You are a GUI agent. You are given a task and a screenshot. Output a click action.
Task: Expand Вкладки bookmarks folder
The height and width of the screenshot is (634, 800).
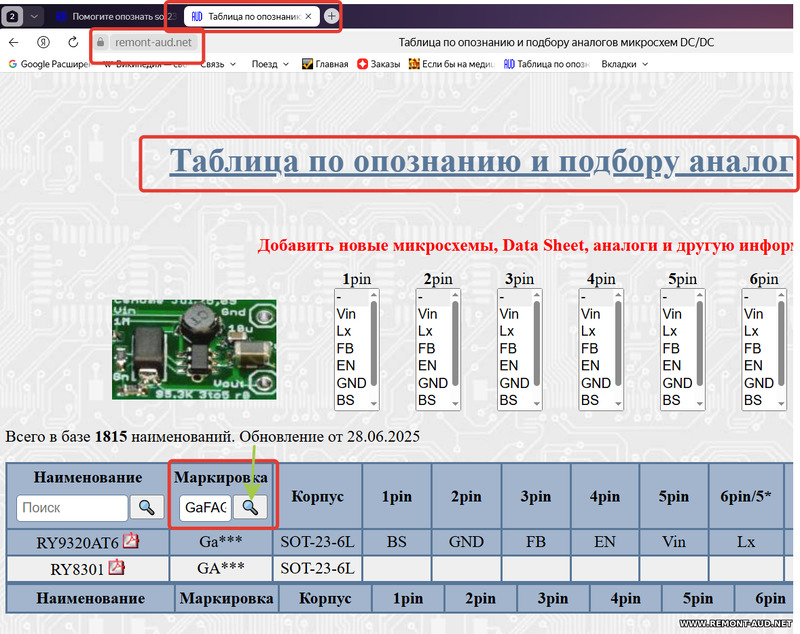[x=624, y=64]
